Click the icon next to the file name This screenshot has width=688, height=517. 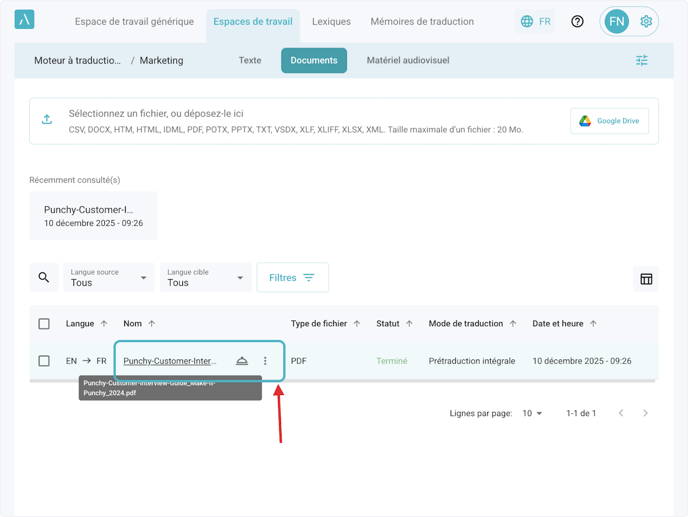[x=242, y=361]
